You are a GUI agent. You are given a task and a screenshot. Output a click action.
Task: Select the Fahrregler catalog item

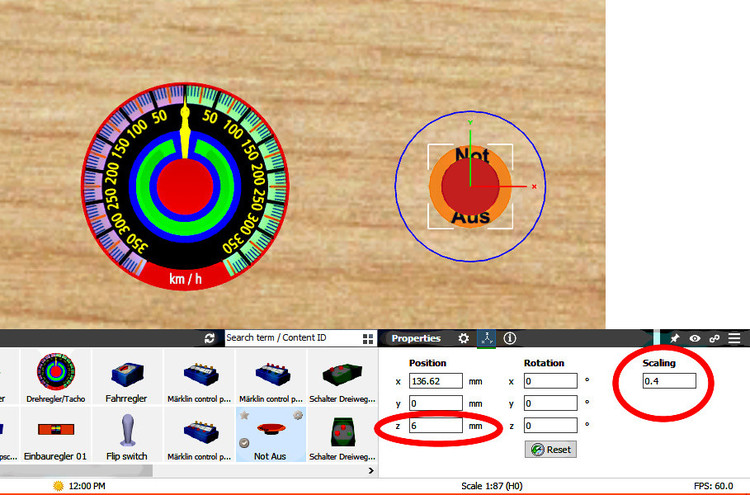pyautogui.click(x=126, y=377)
